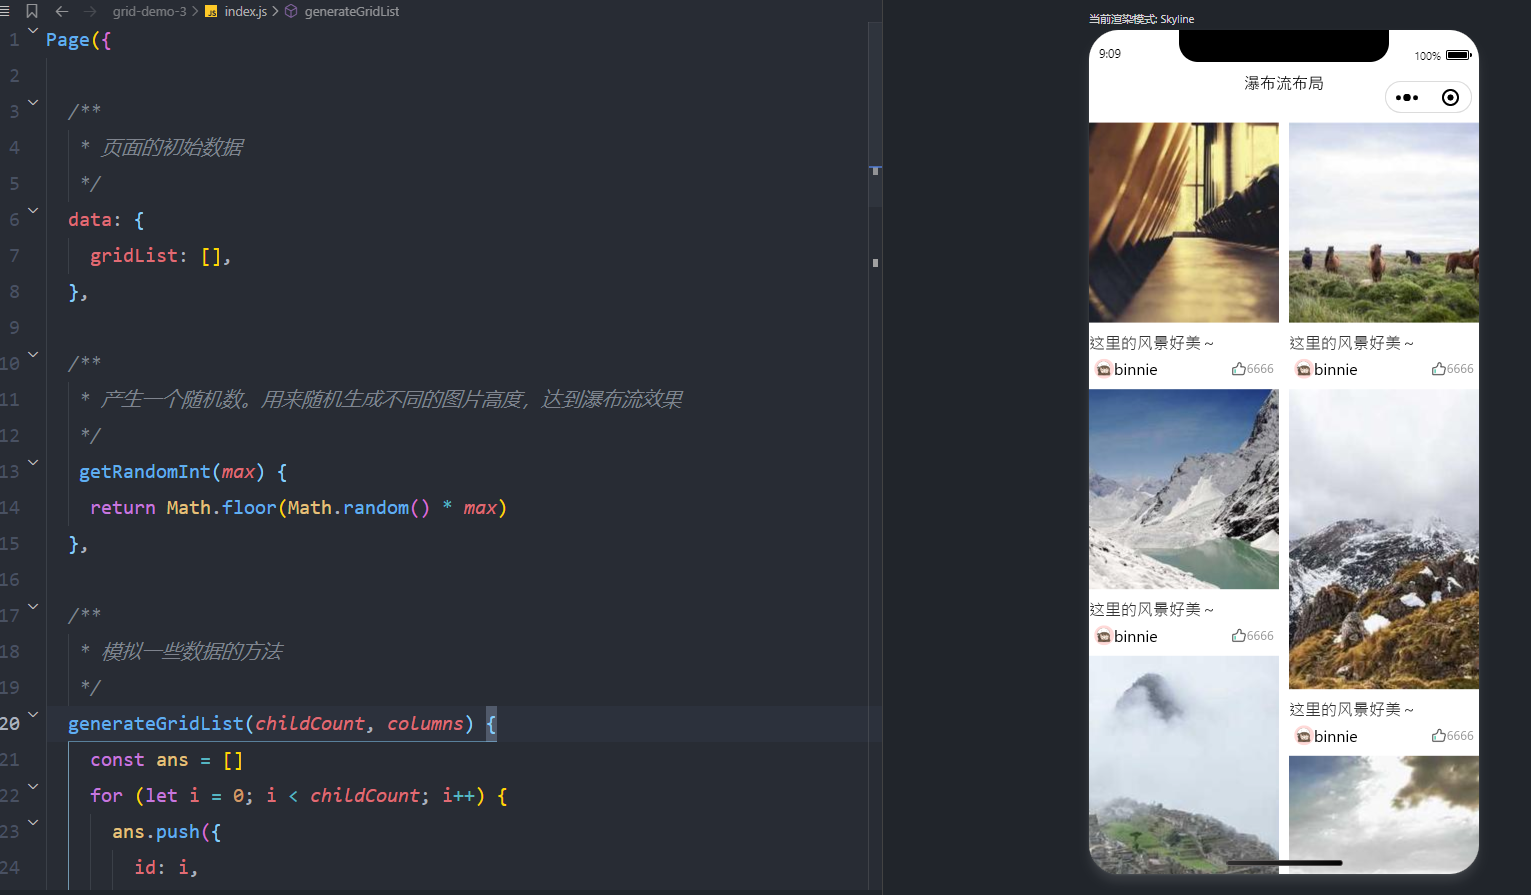Open the horses on grassland photo
The height and width of the screenshot is (895, 1531).
[1384, 222]
